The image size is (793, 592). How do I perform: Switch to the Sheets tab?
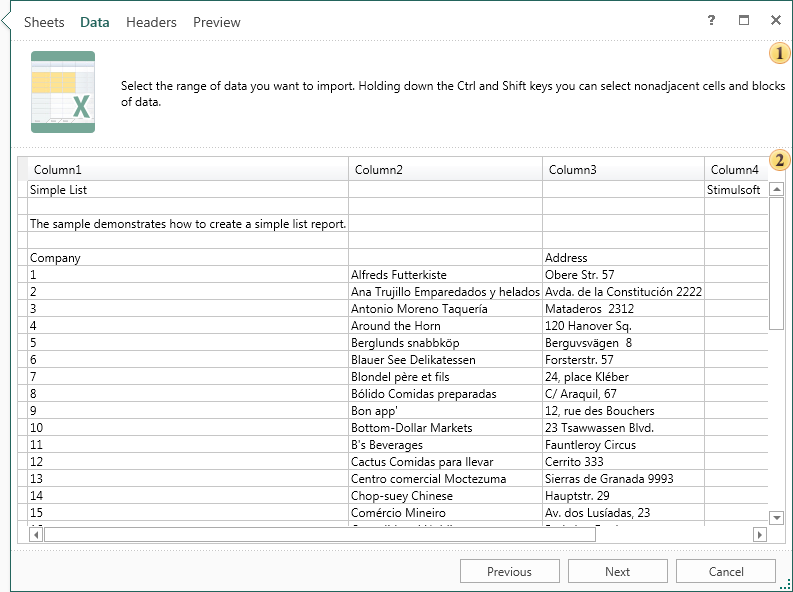coord(44,22)
